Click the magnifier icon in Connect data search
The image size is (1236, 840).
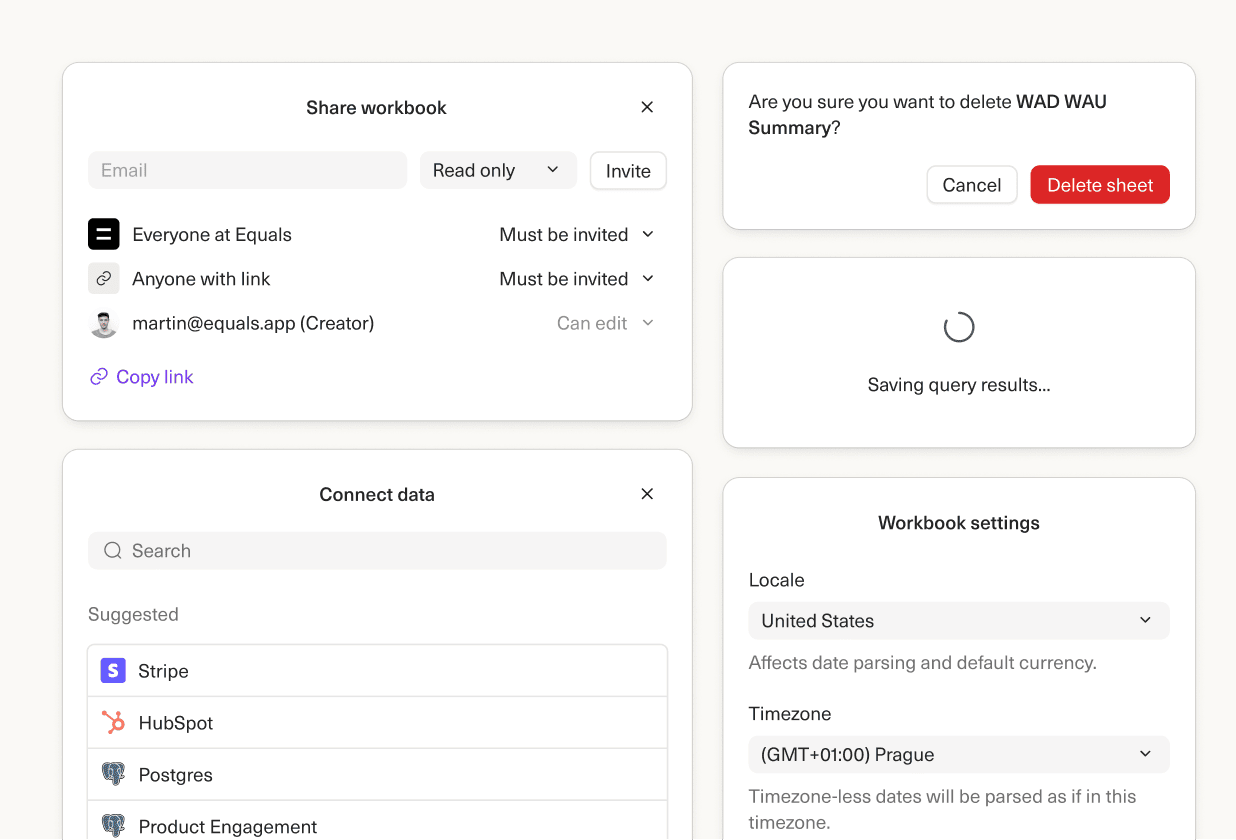click(x=113, y=551)
